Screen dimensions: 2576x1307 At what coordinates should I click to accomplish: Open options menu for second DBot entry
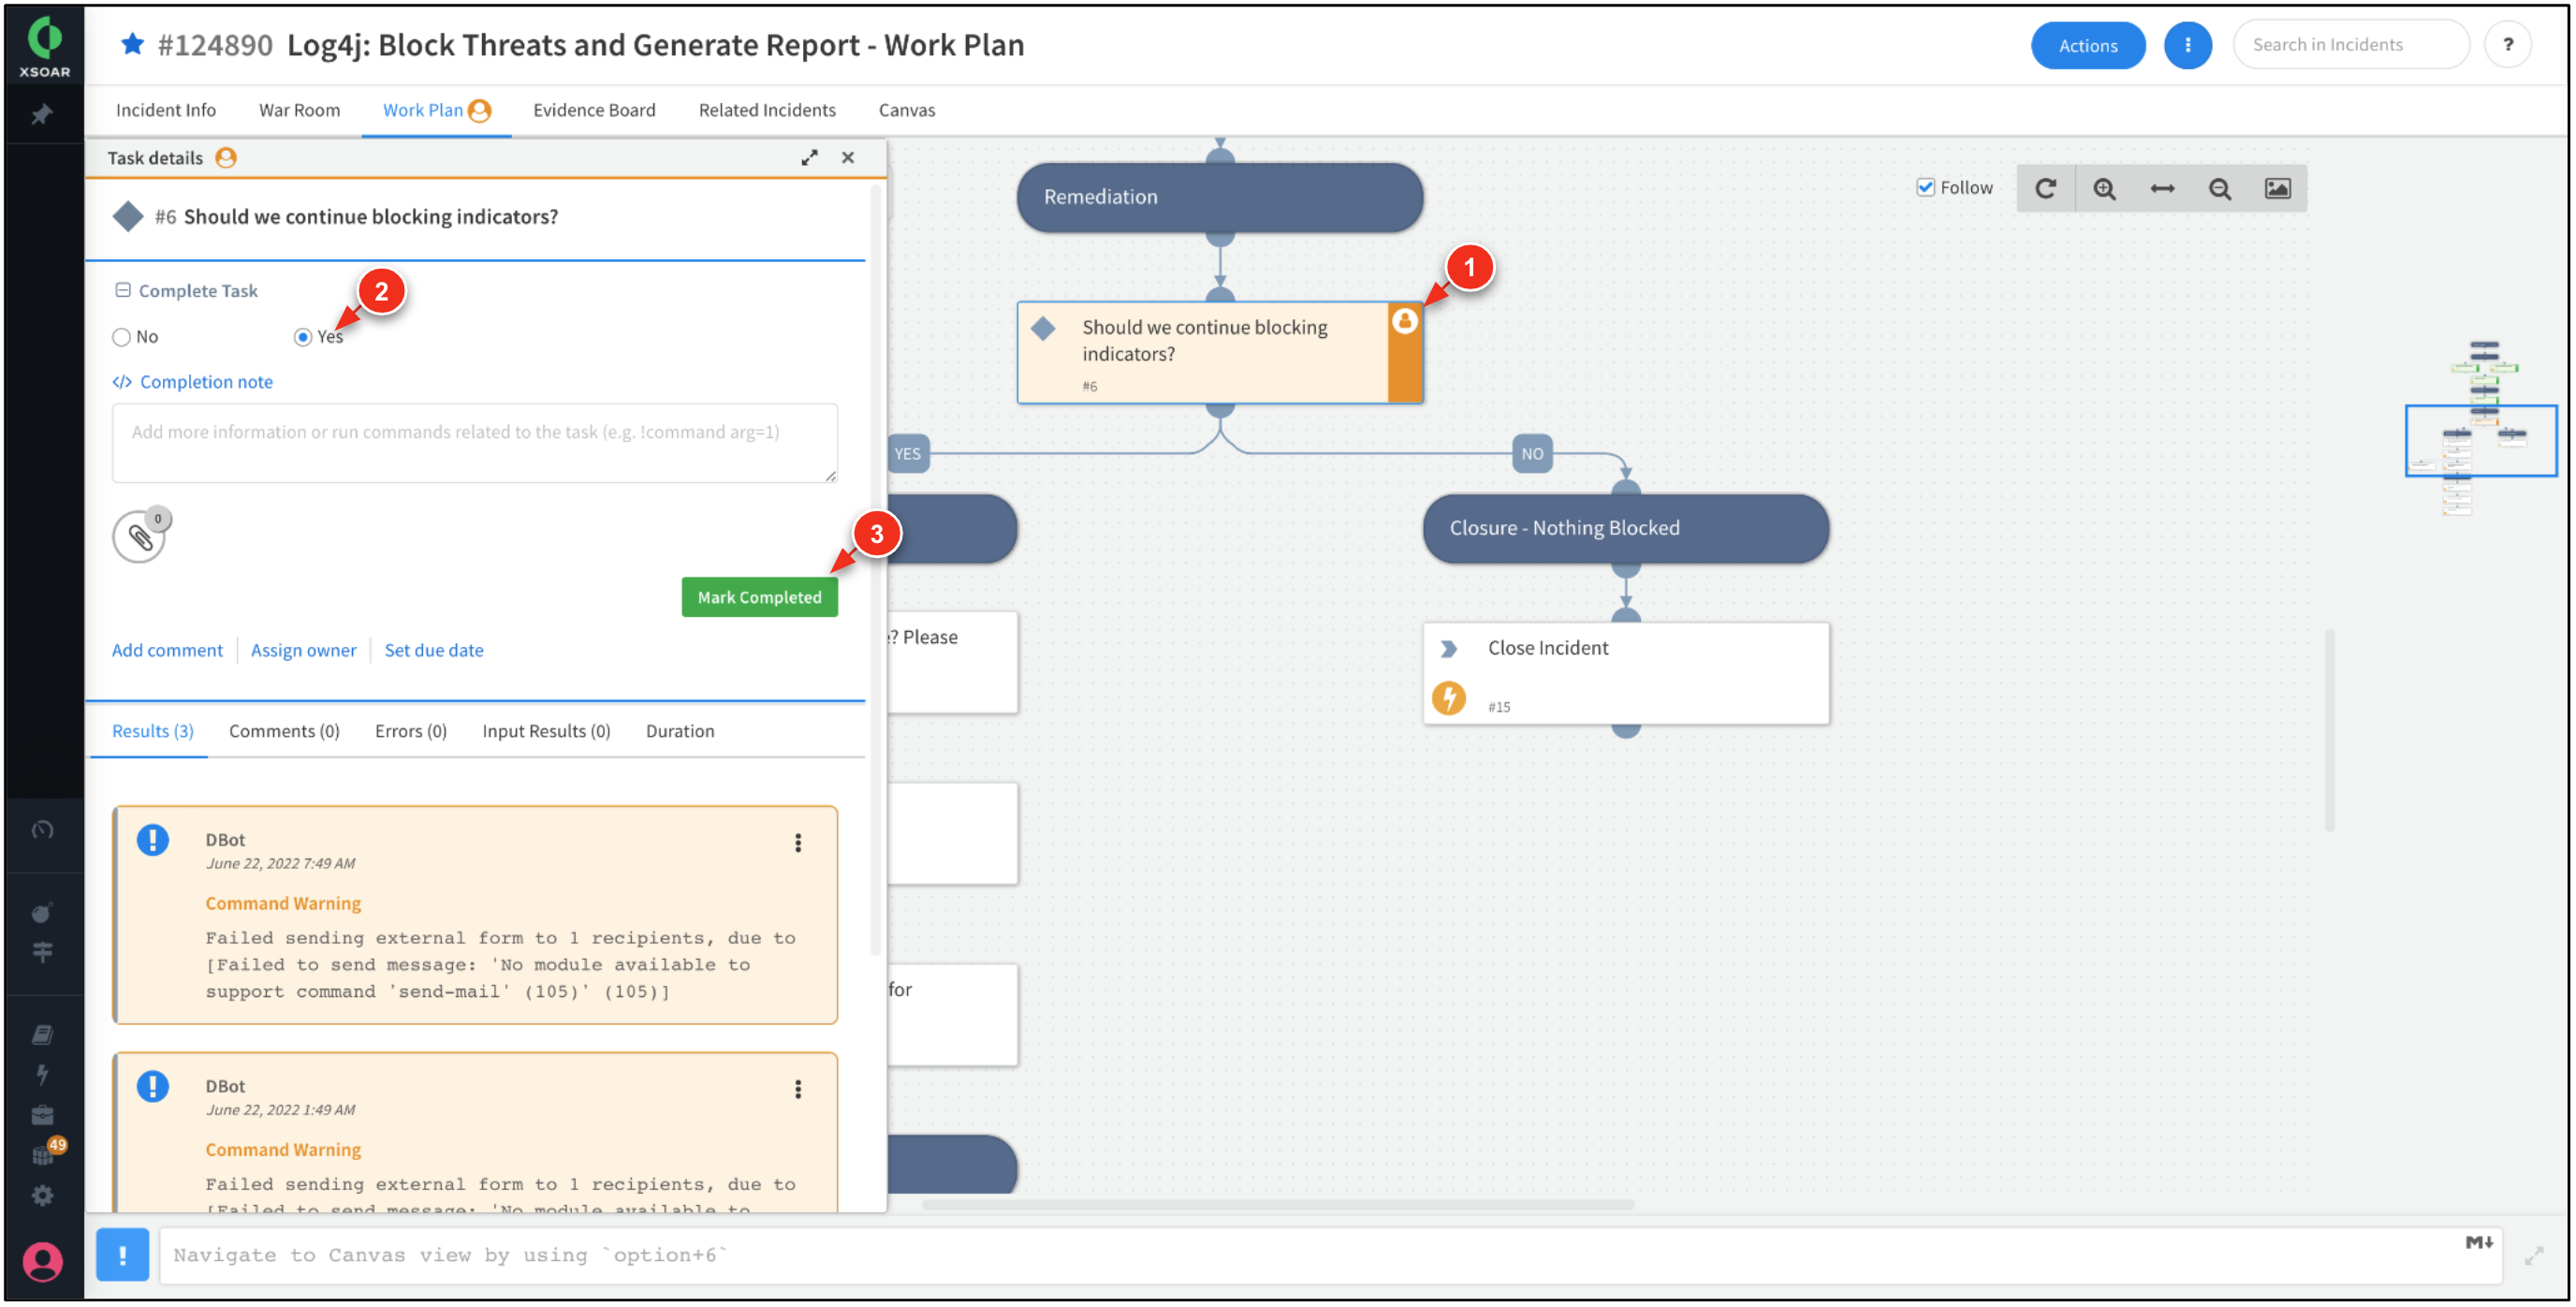pyautogui.click(x=798, y=1089)
